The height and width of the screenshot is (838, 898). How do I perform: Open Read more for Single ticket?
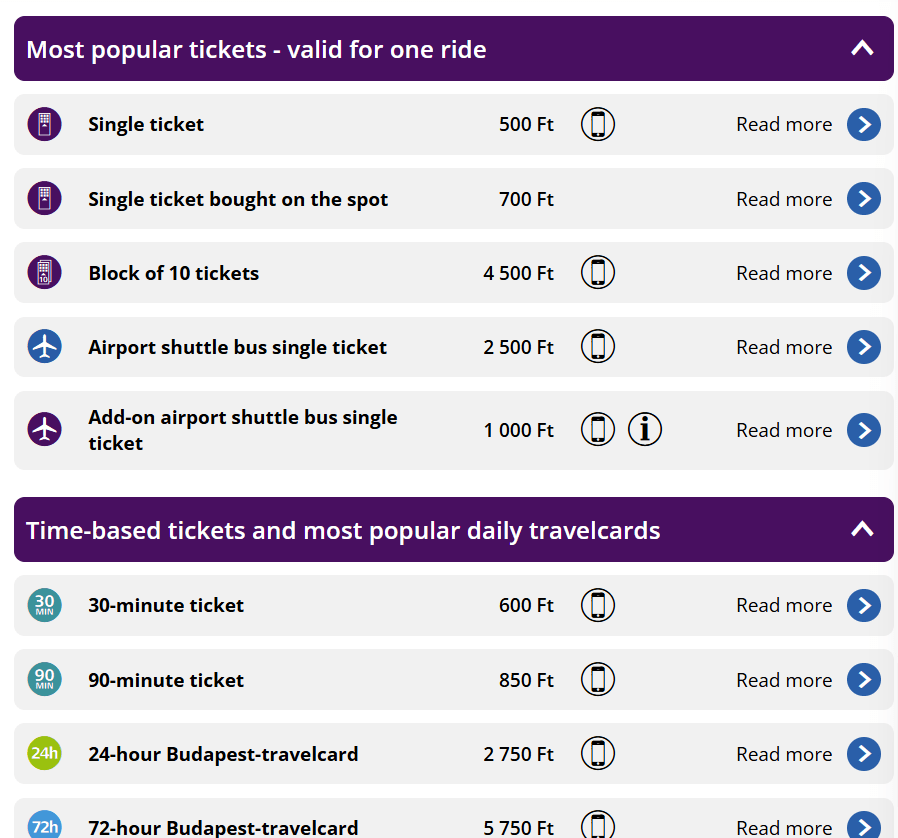coord(784,125)
